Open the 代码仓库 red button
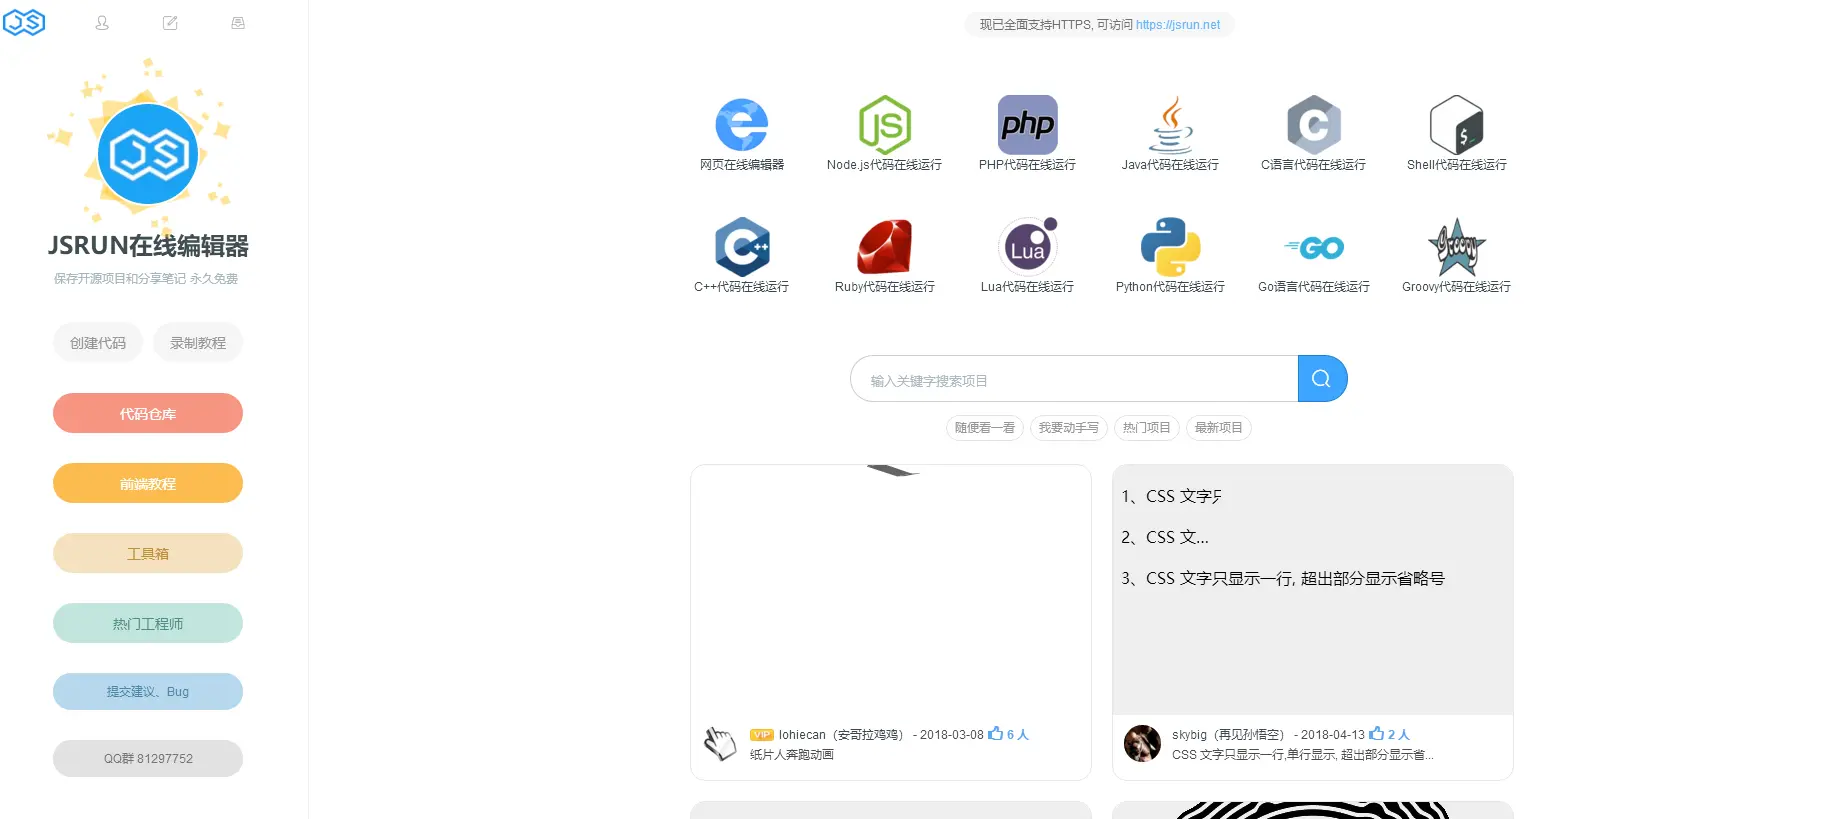Viewport: 1847px width, 819px height. tap(148, 413)
